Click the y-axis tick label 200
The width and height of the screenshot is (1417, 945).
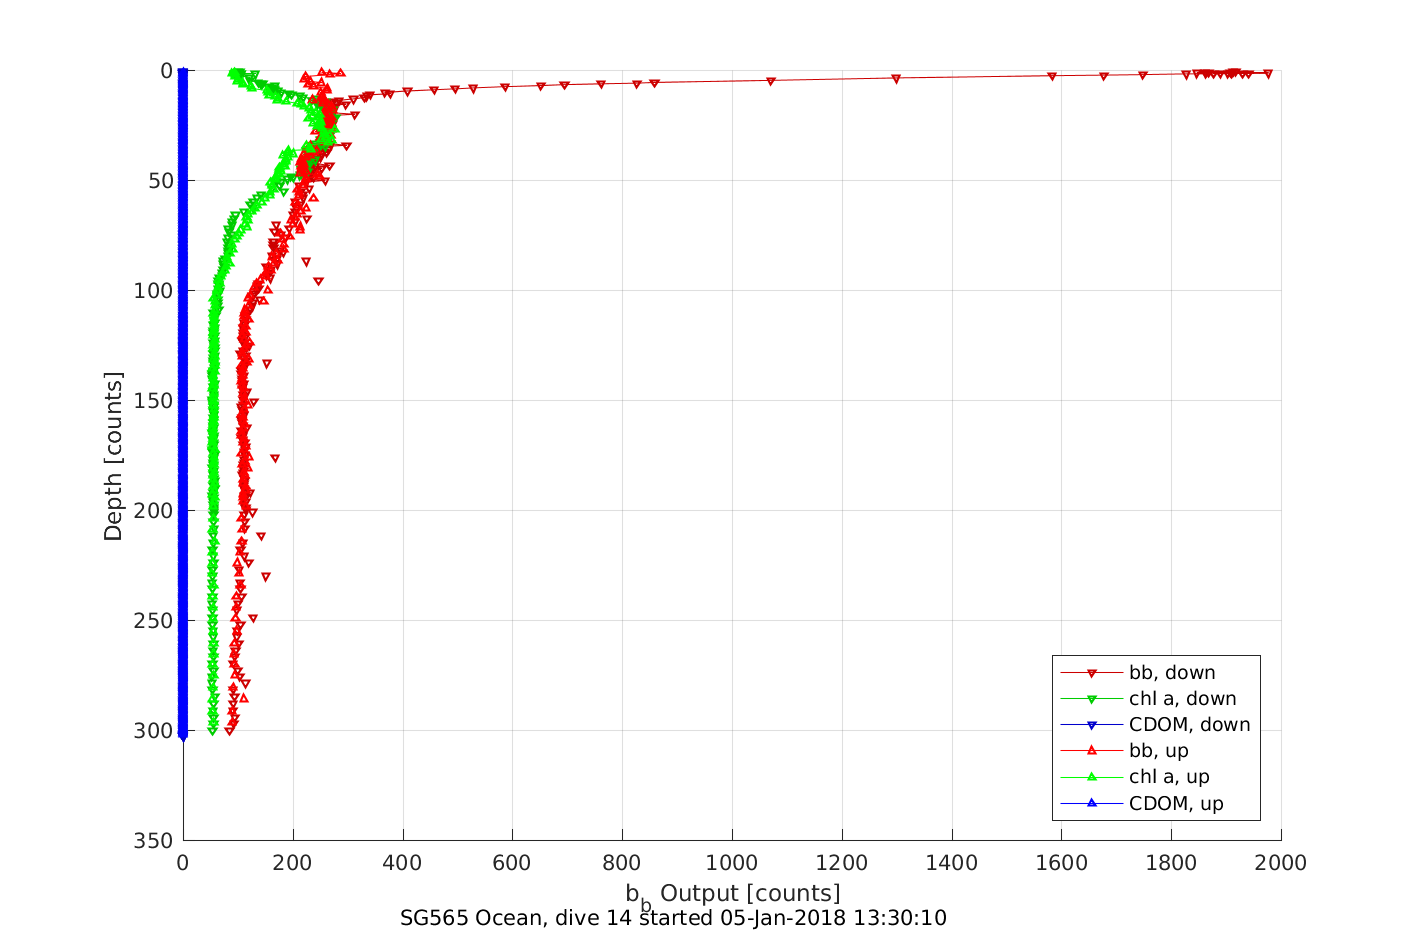click(x=154, y=511)
